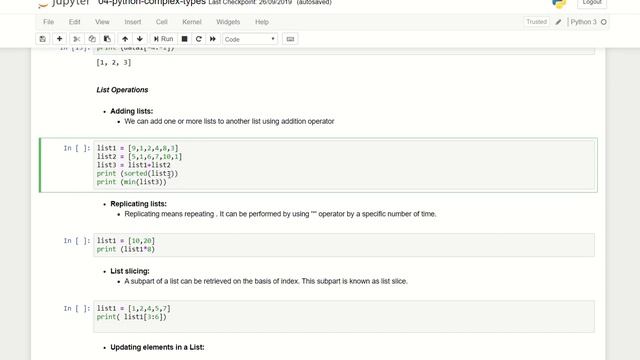Open the Insert menu
This screenshot has height=360, width=640.
tap(133, 22)
